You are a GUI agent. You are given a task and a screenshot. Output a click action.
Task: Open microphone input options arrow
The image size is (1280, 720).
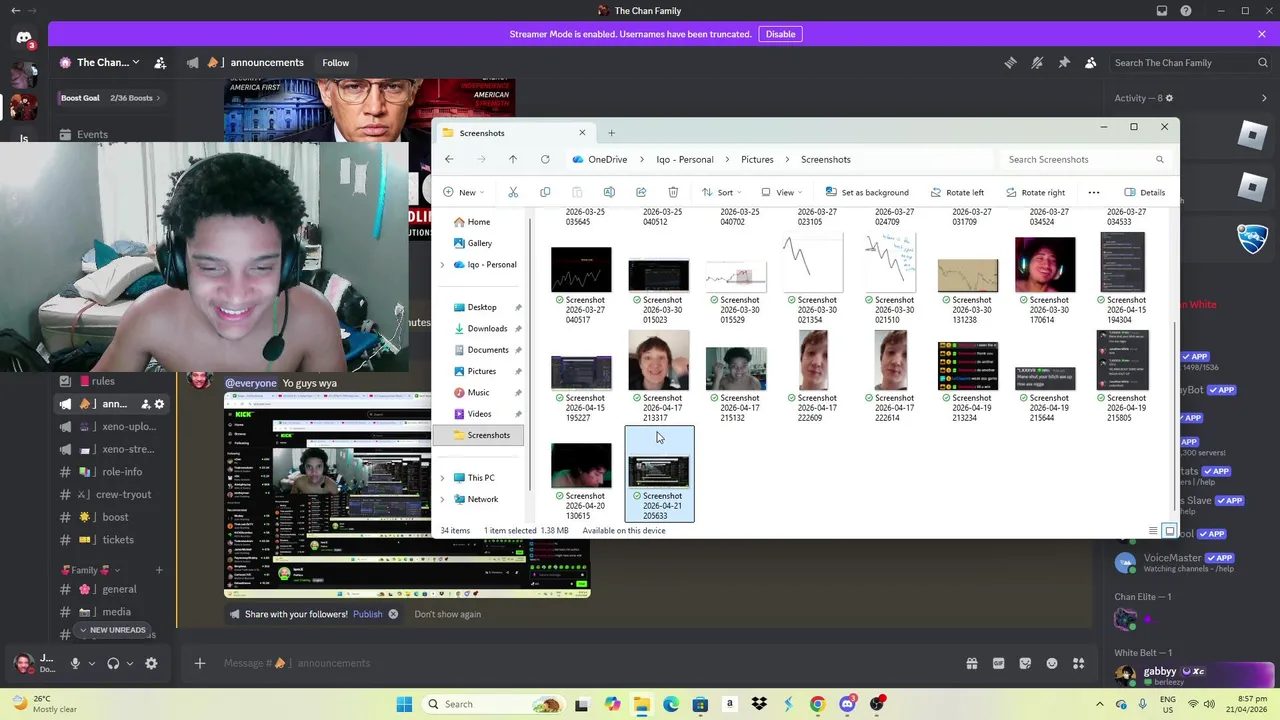tap(92, 663)
